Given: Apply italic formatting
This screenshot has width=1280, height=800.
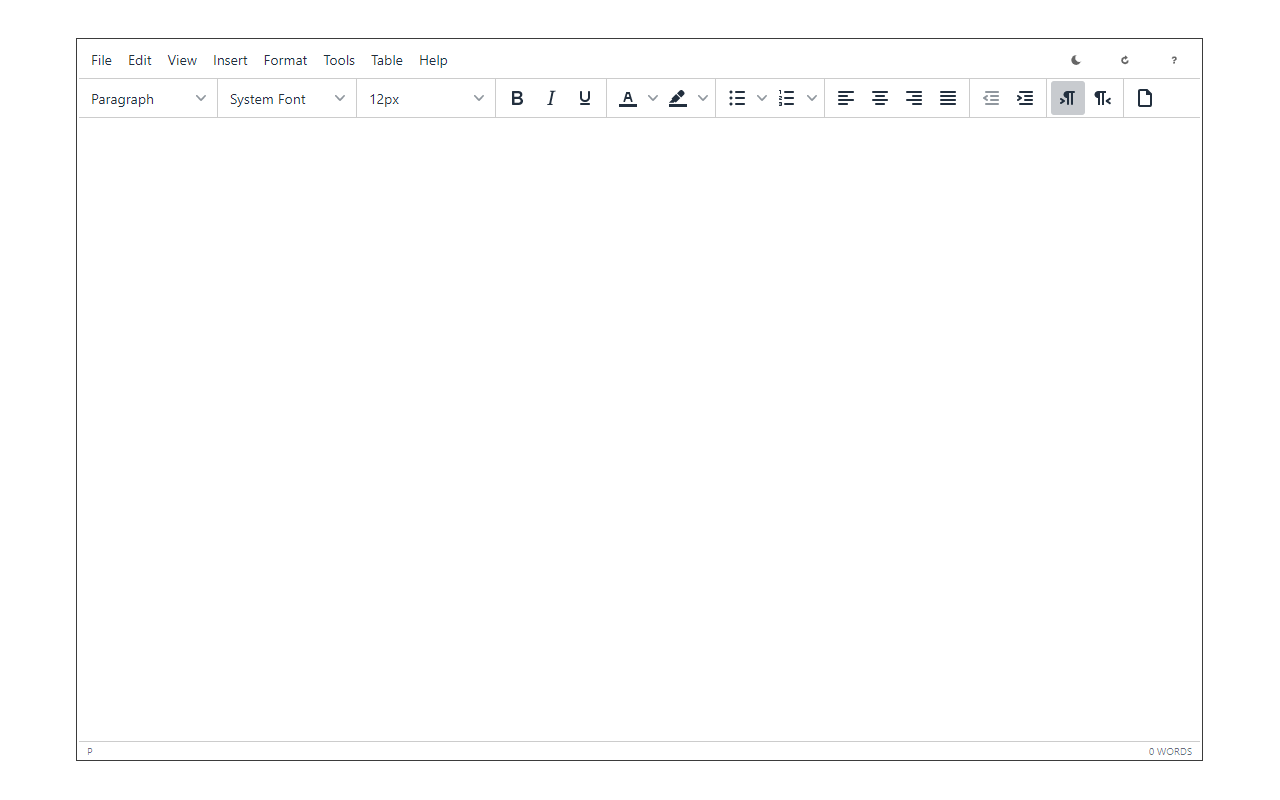Looking at the screenshot, I should click(551, 98).
